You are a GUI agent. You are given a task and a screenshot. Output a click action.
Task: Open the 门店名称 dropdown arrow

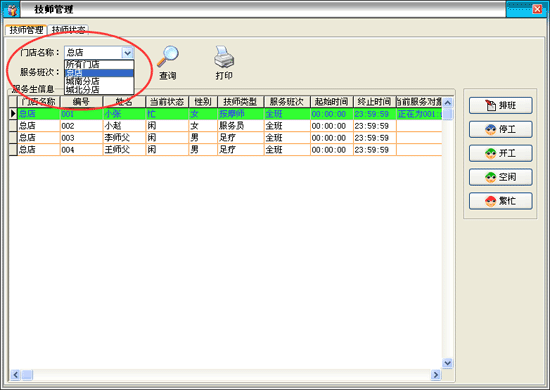[x=127, y=53]
